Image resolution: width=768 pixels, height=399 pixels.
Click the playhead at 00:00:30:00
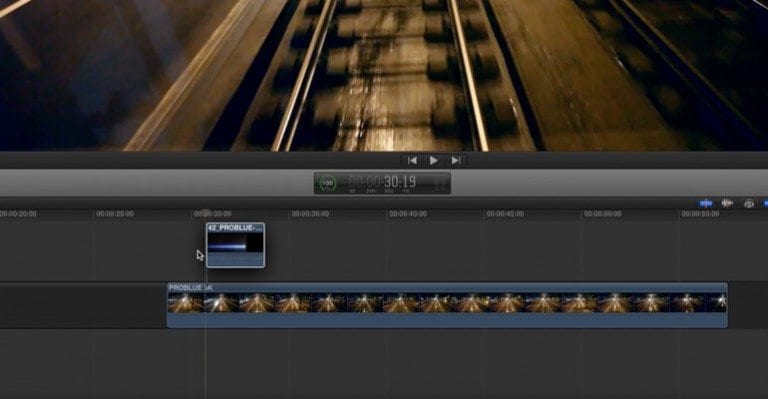tap(206, 213)
